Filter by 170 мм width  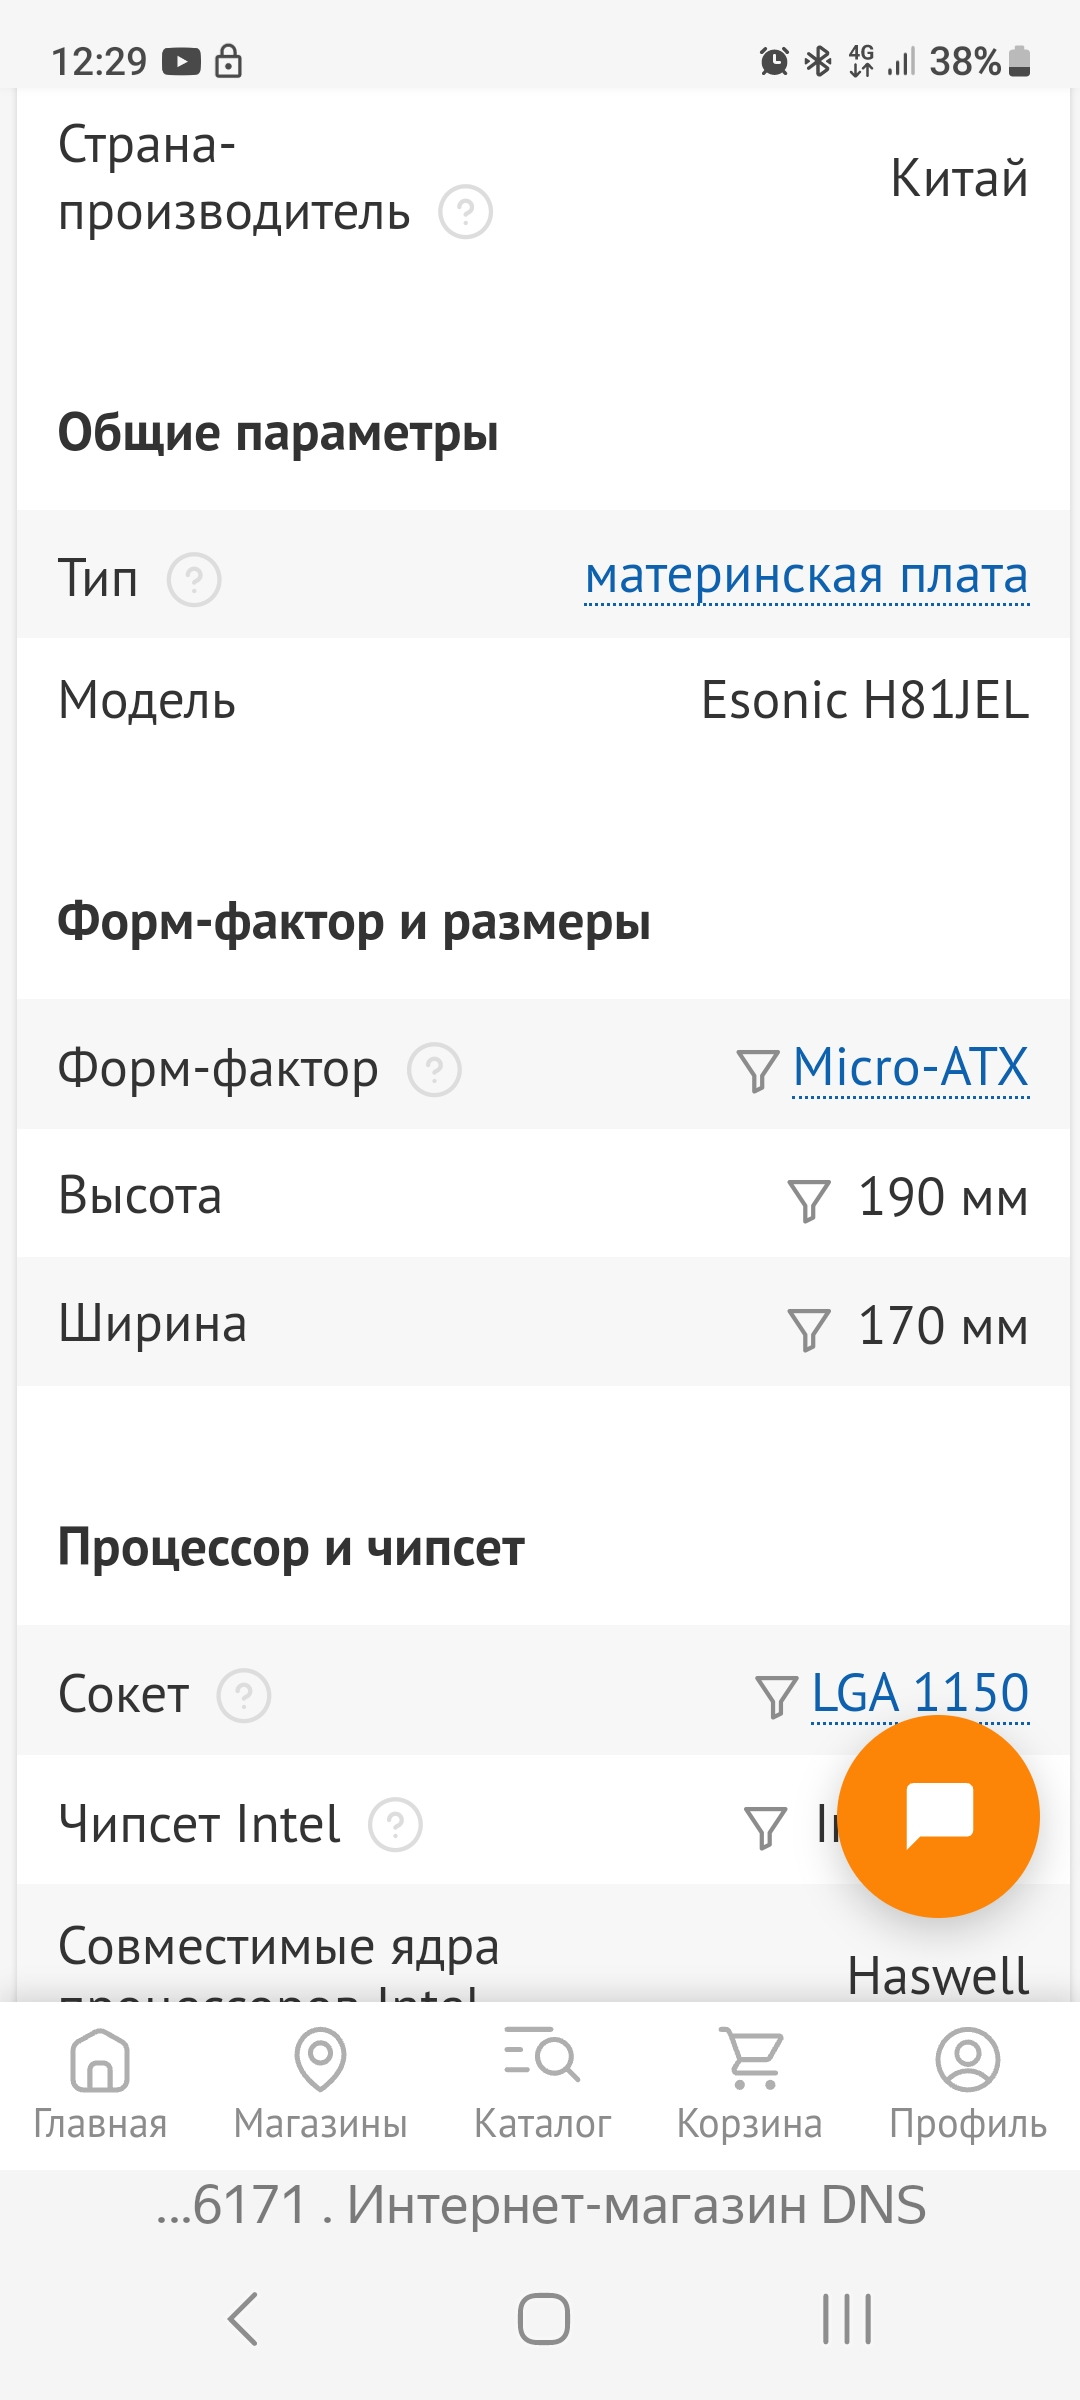coord(809,1328)
